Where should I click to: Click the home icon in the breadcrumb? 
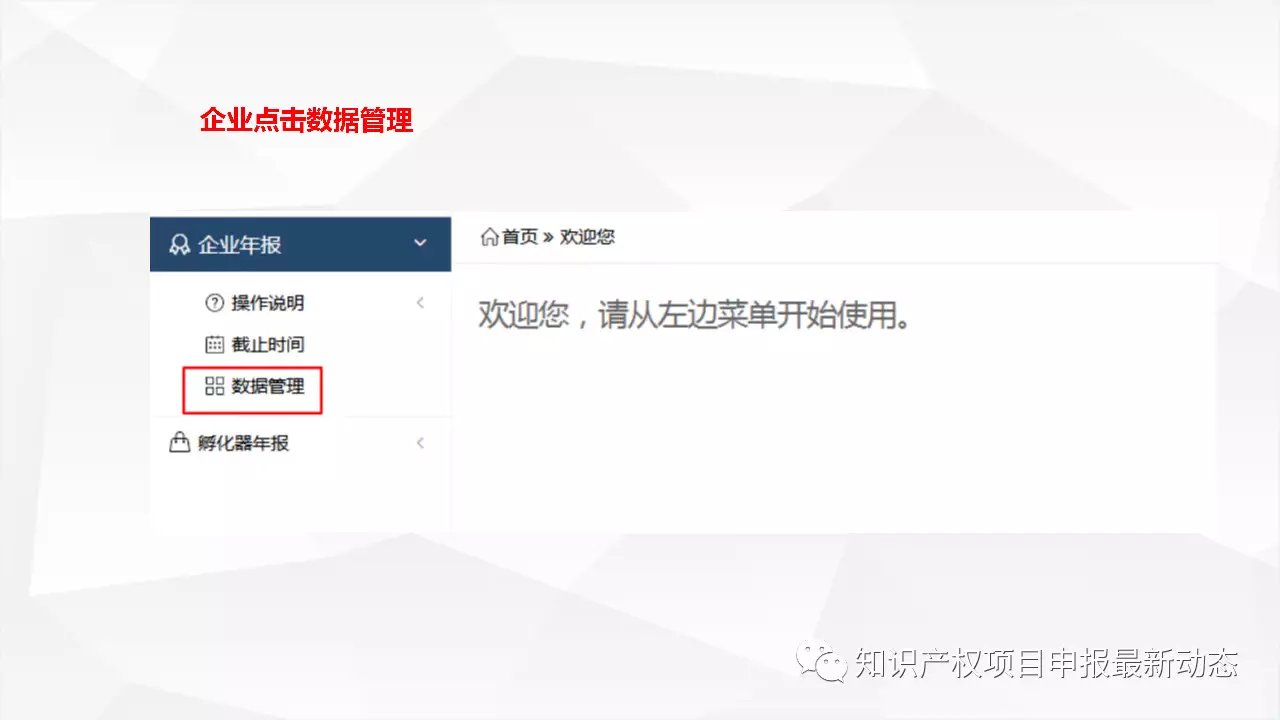tap(489, 237)
